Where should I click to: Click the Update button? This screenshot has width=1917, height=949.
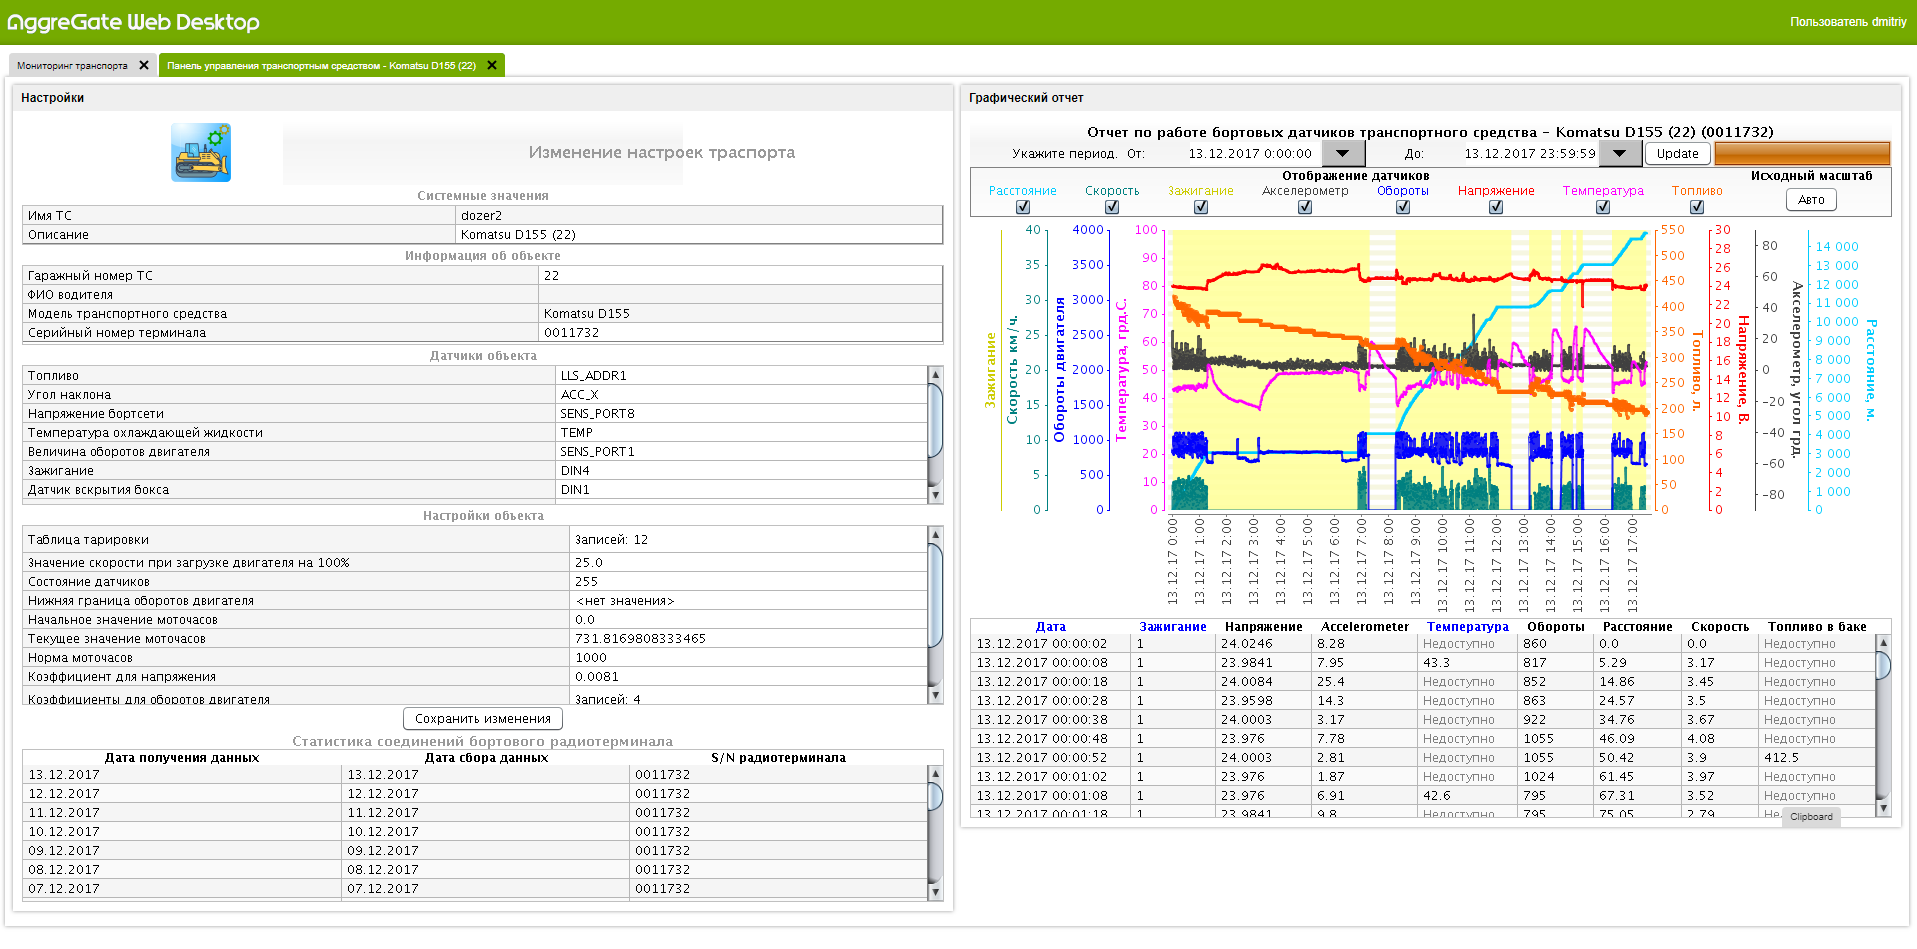pyautogui.click(x=1677, y=154)
